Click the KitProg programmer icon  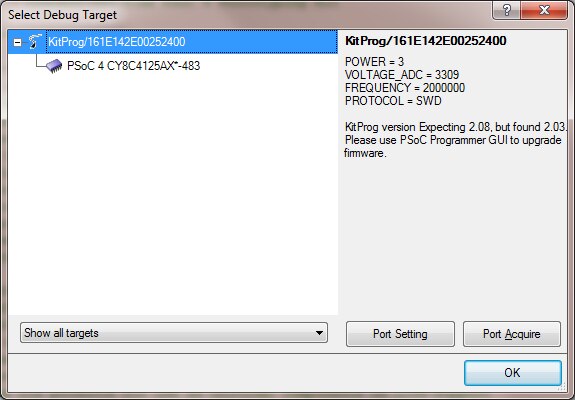35,41
